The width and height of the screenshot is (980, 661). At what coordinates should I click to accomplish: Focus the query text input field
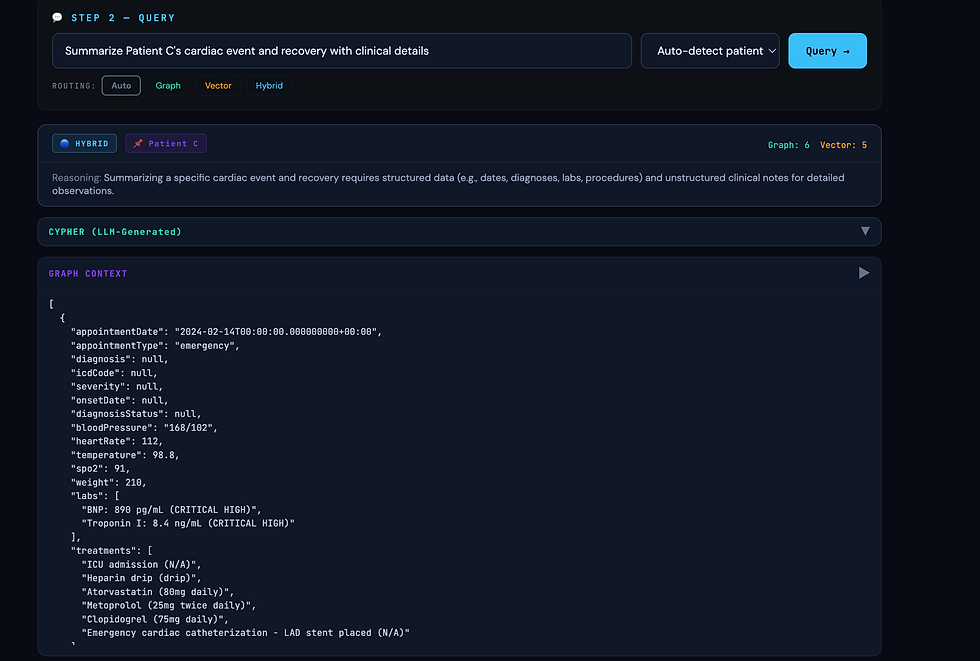tap(342, 51)
